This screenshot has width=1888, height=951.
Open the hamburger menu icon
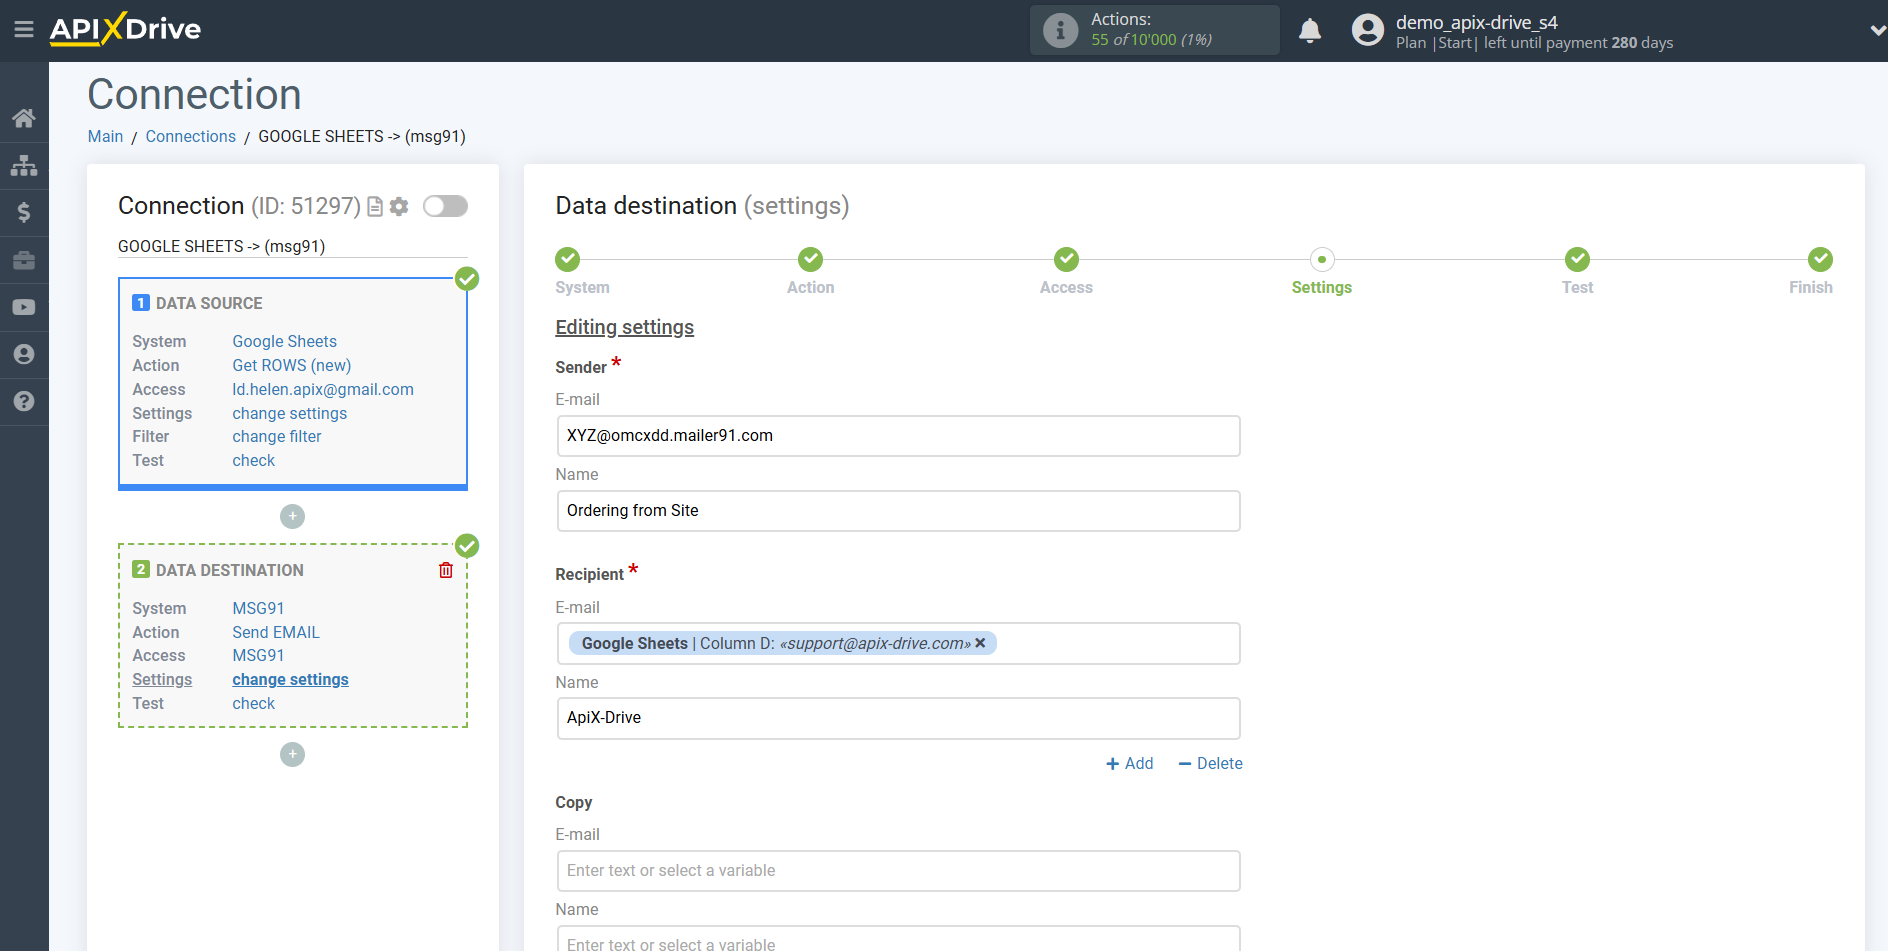24,29
